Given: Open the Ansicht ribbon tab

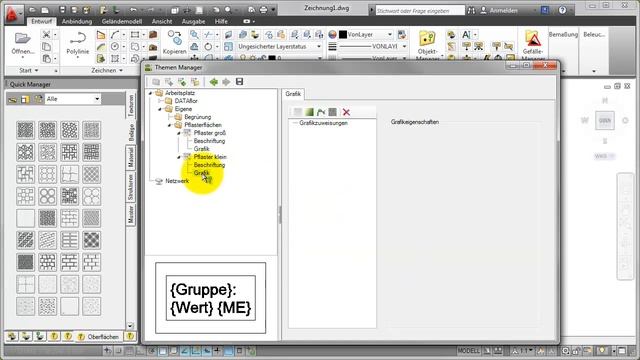Looking at the screenshot, I should [162, 21].
